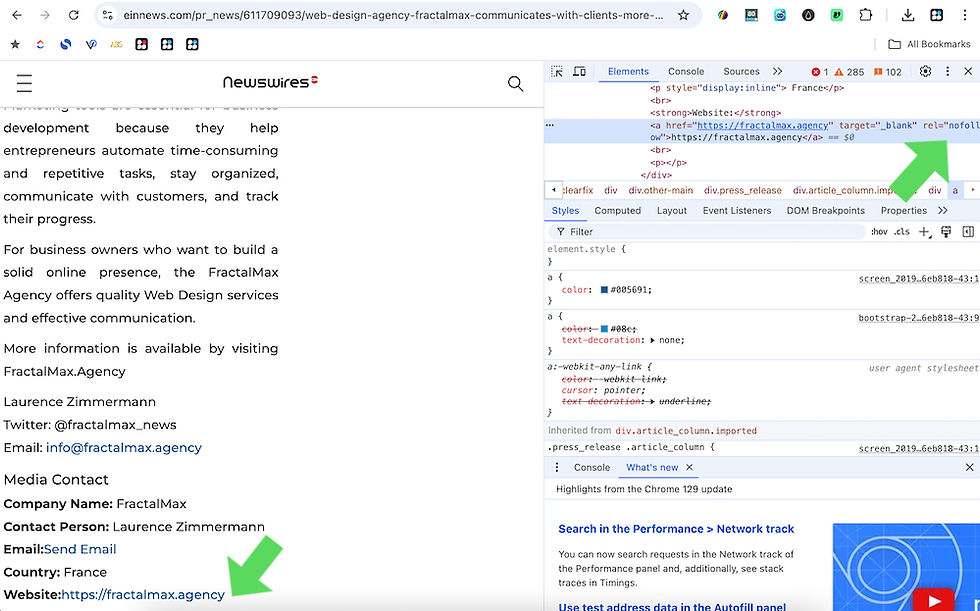Open the Chrome downloads icon

(x=908, y=15)
